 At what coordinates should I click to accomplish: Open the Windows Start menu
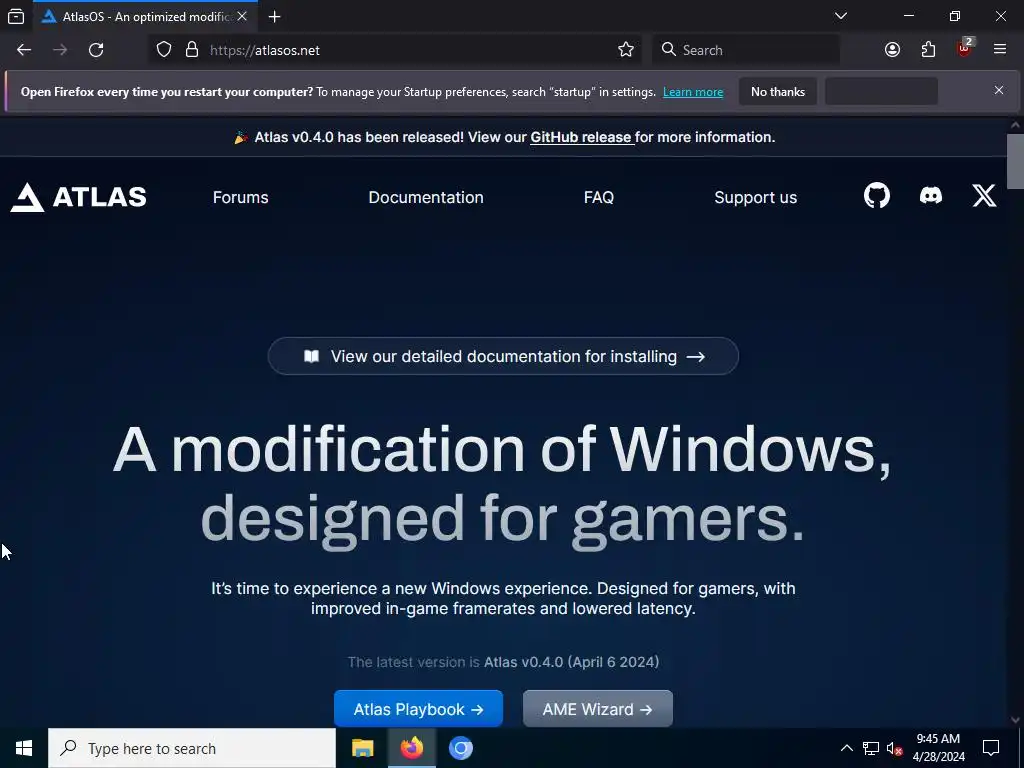point(24,748)
